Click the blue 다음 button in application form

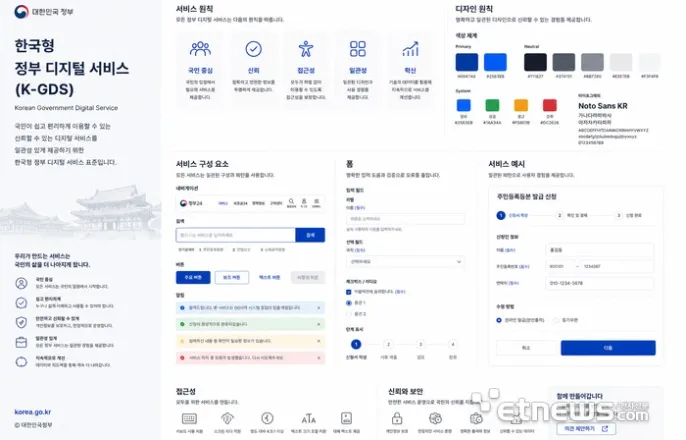click(x=608, y=348)
